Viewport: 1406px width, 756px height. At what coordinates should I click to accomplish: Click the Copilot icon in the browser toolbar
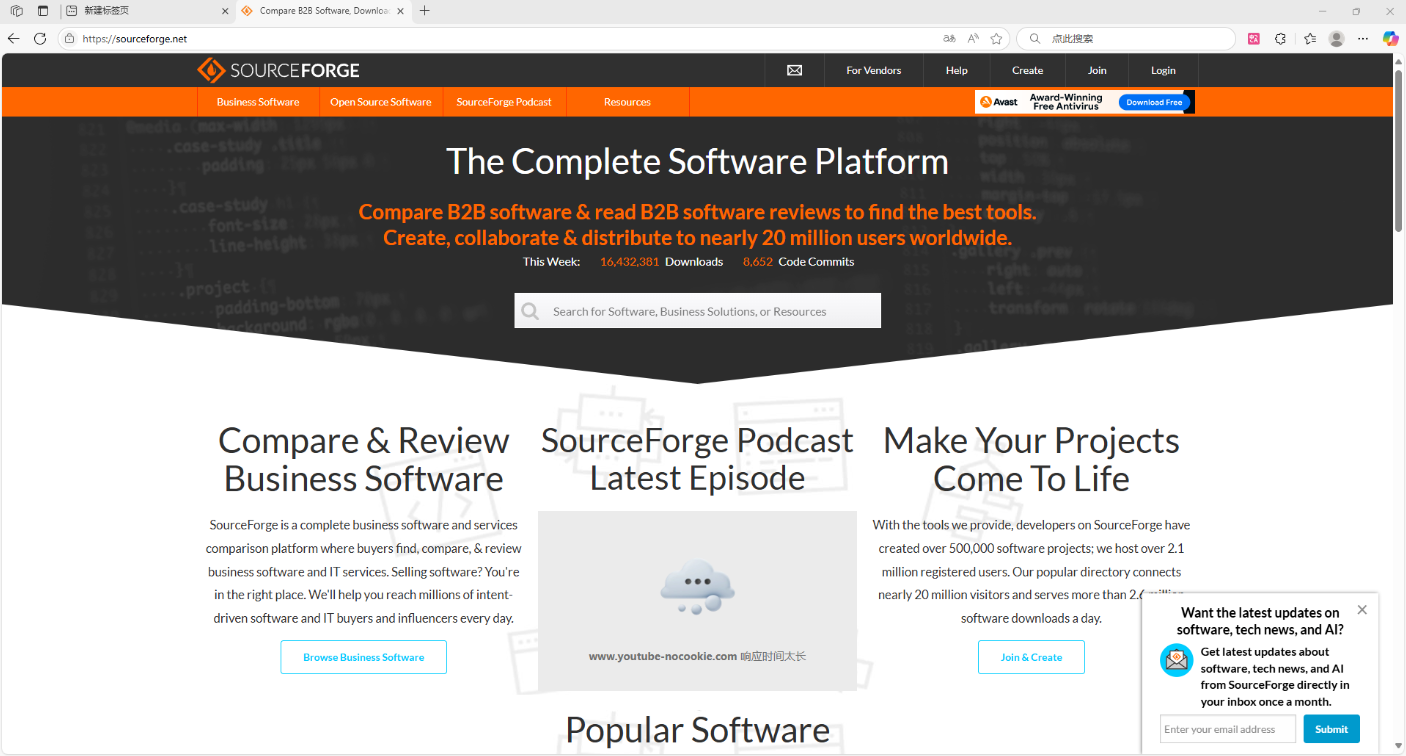pyautogui.click(x=1390, y=38)
